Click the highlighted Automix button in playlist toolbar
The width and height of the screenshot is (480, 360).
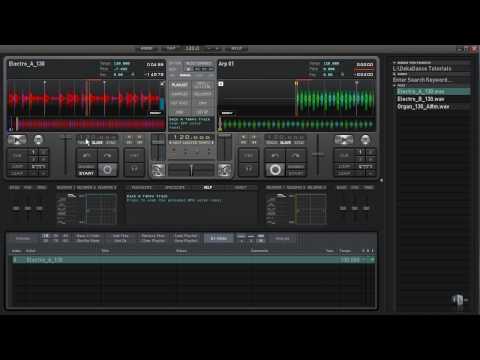tap(219, 238)
